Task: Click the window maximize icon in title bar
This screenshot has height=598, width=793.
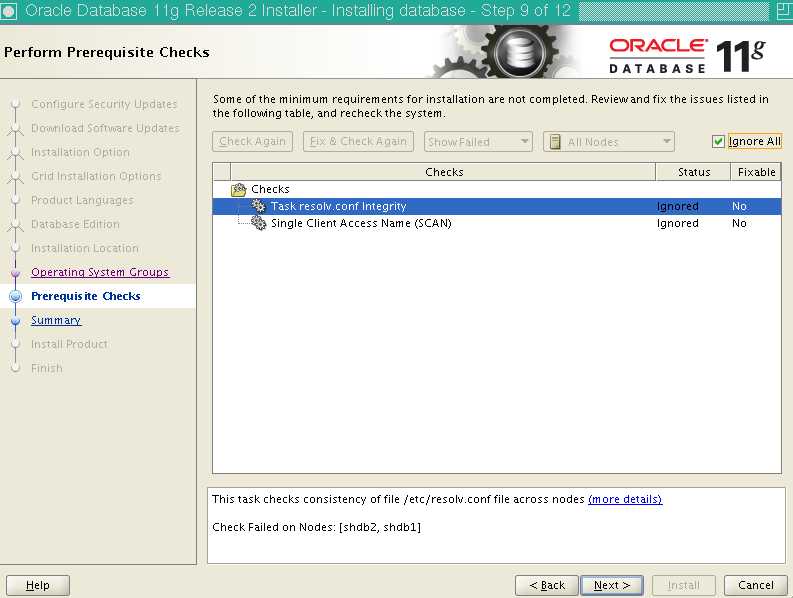Action: click(784, 11)
